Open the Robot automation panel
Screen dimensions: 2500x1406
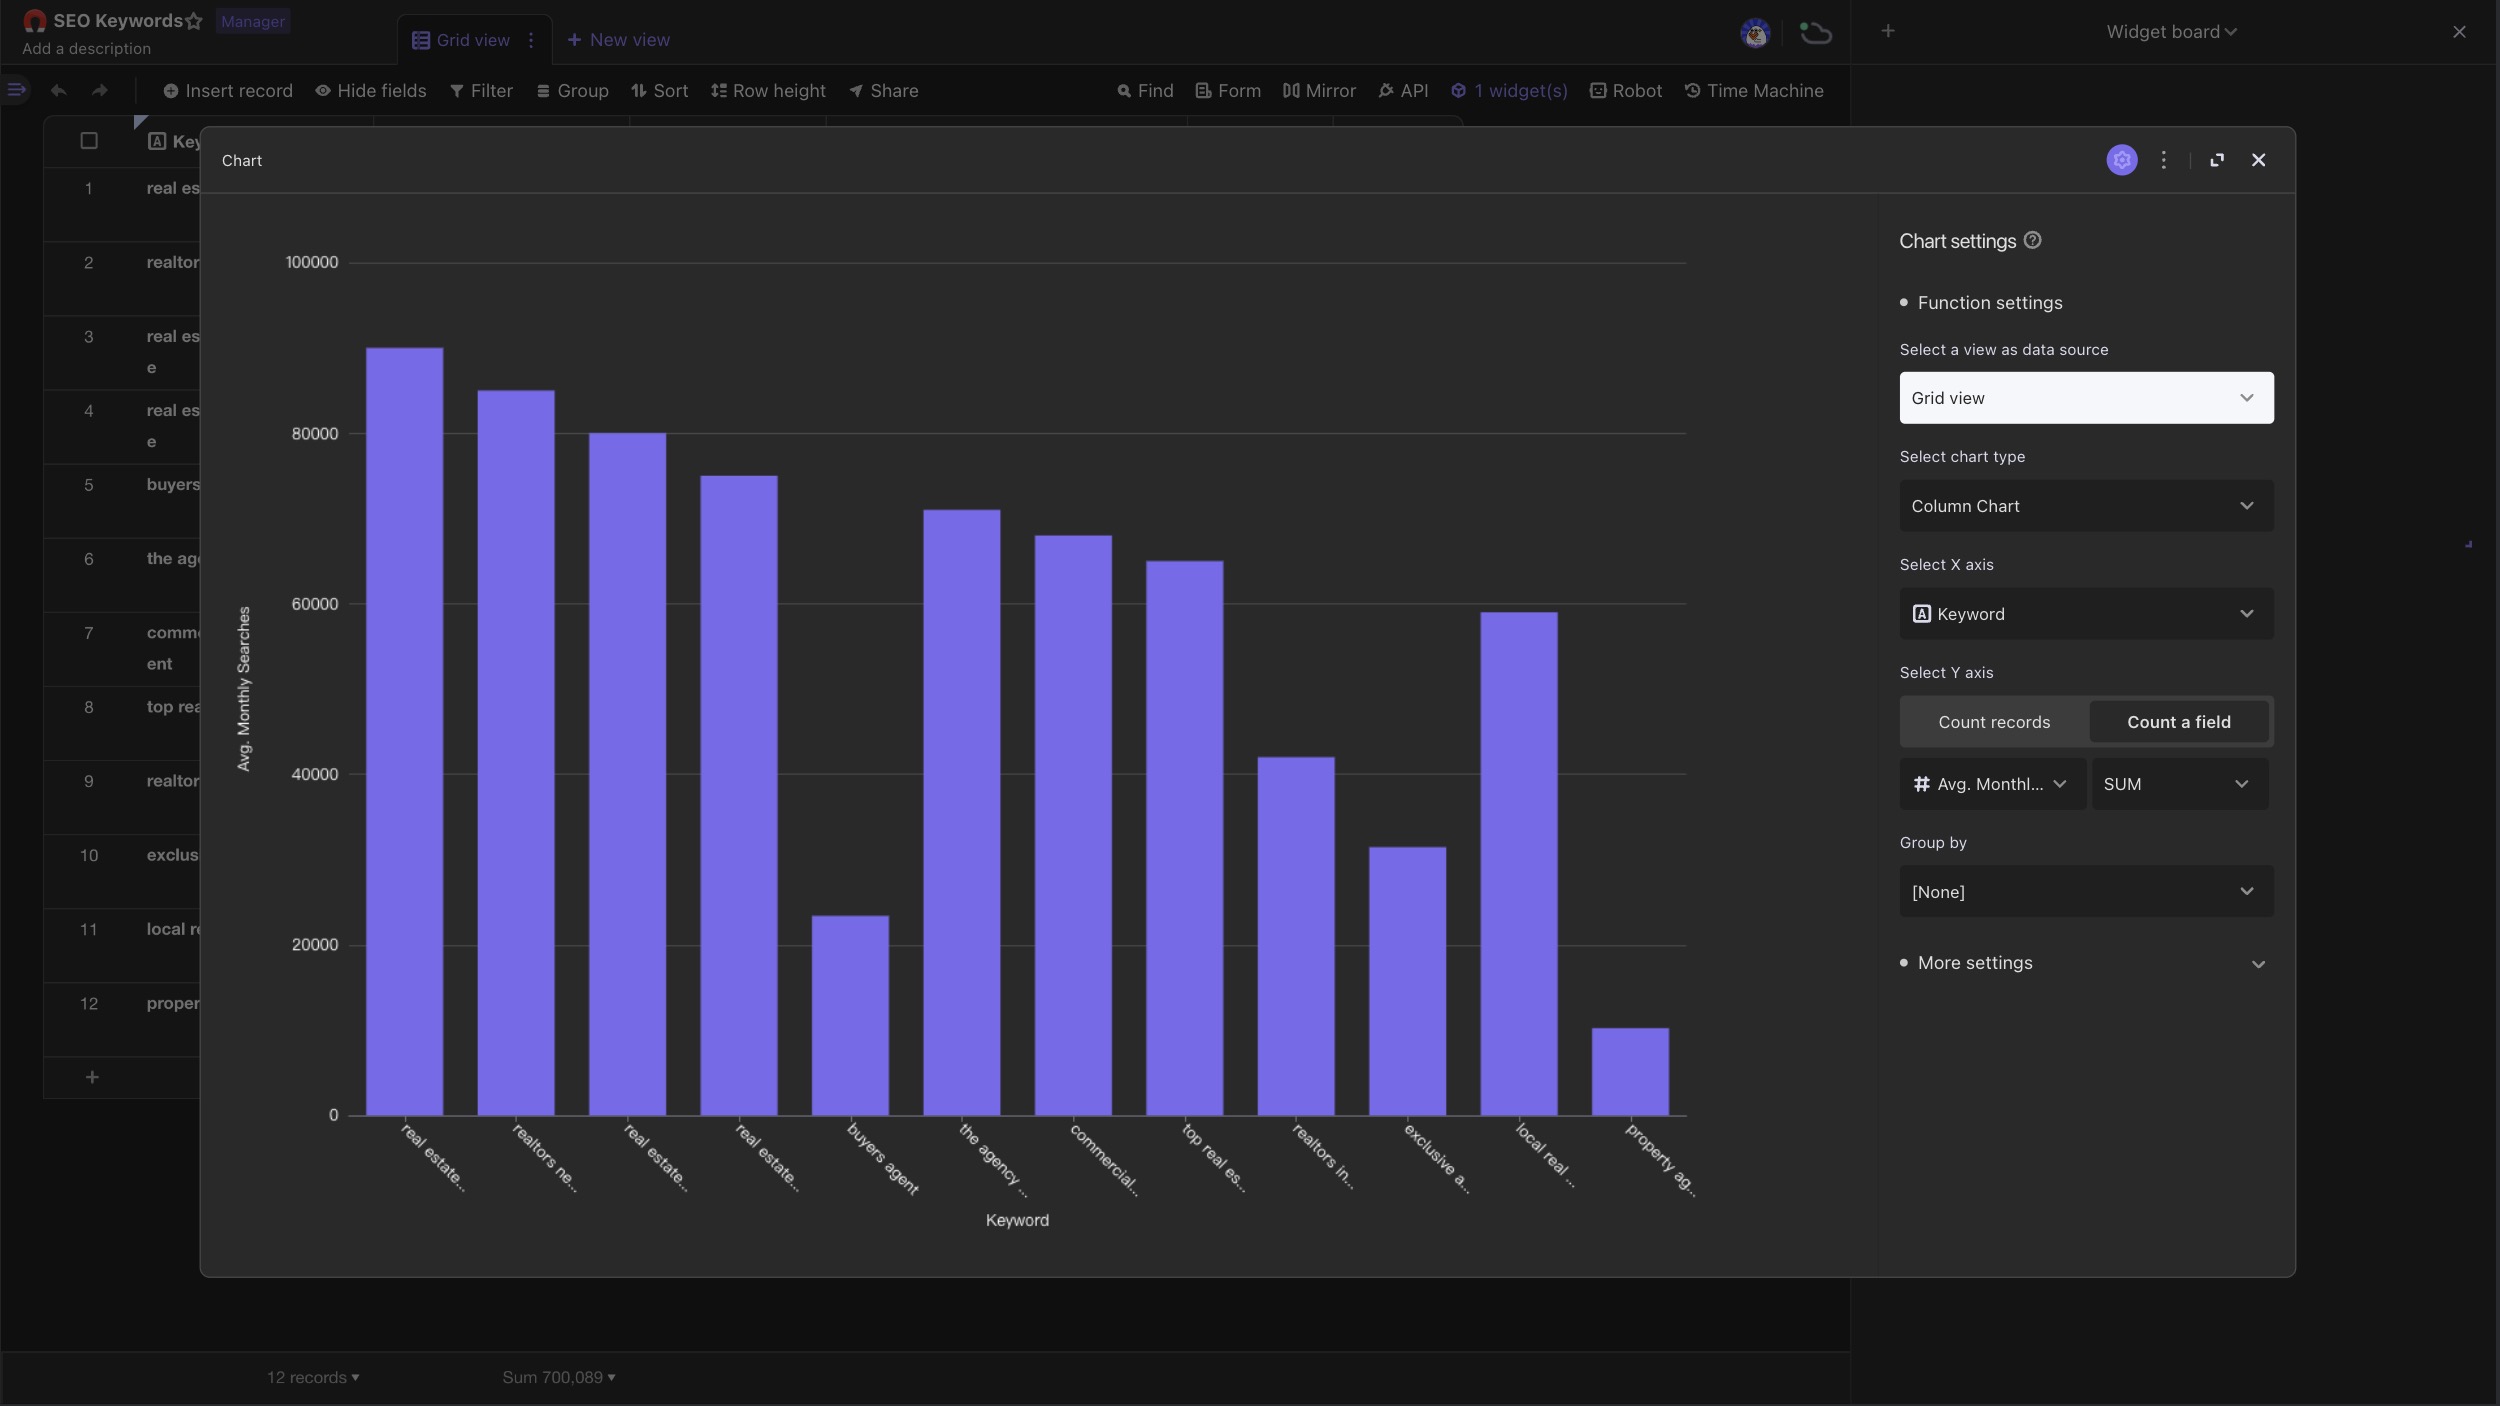pos(1626,91)
